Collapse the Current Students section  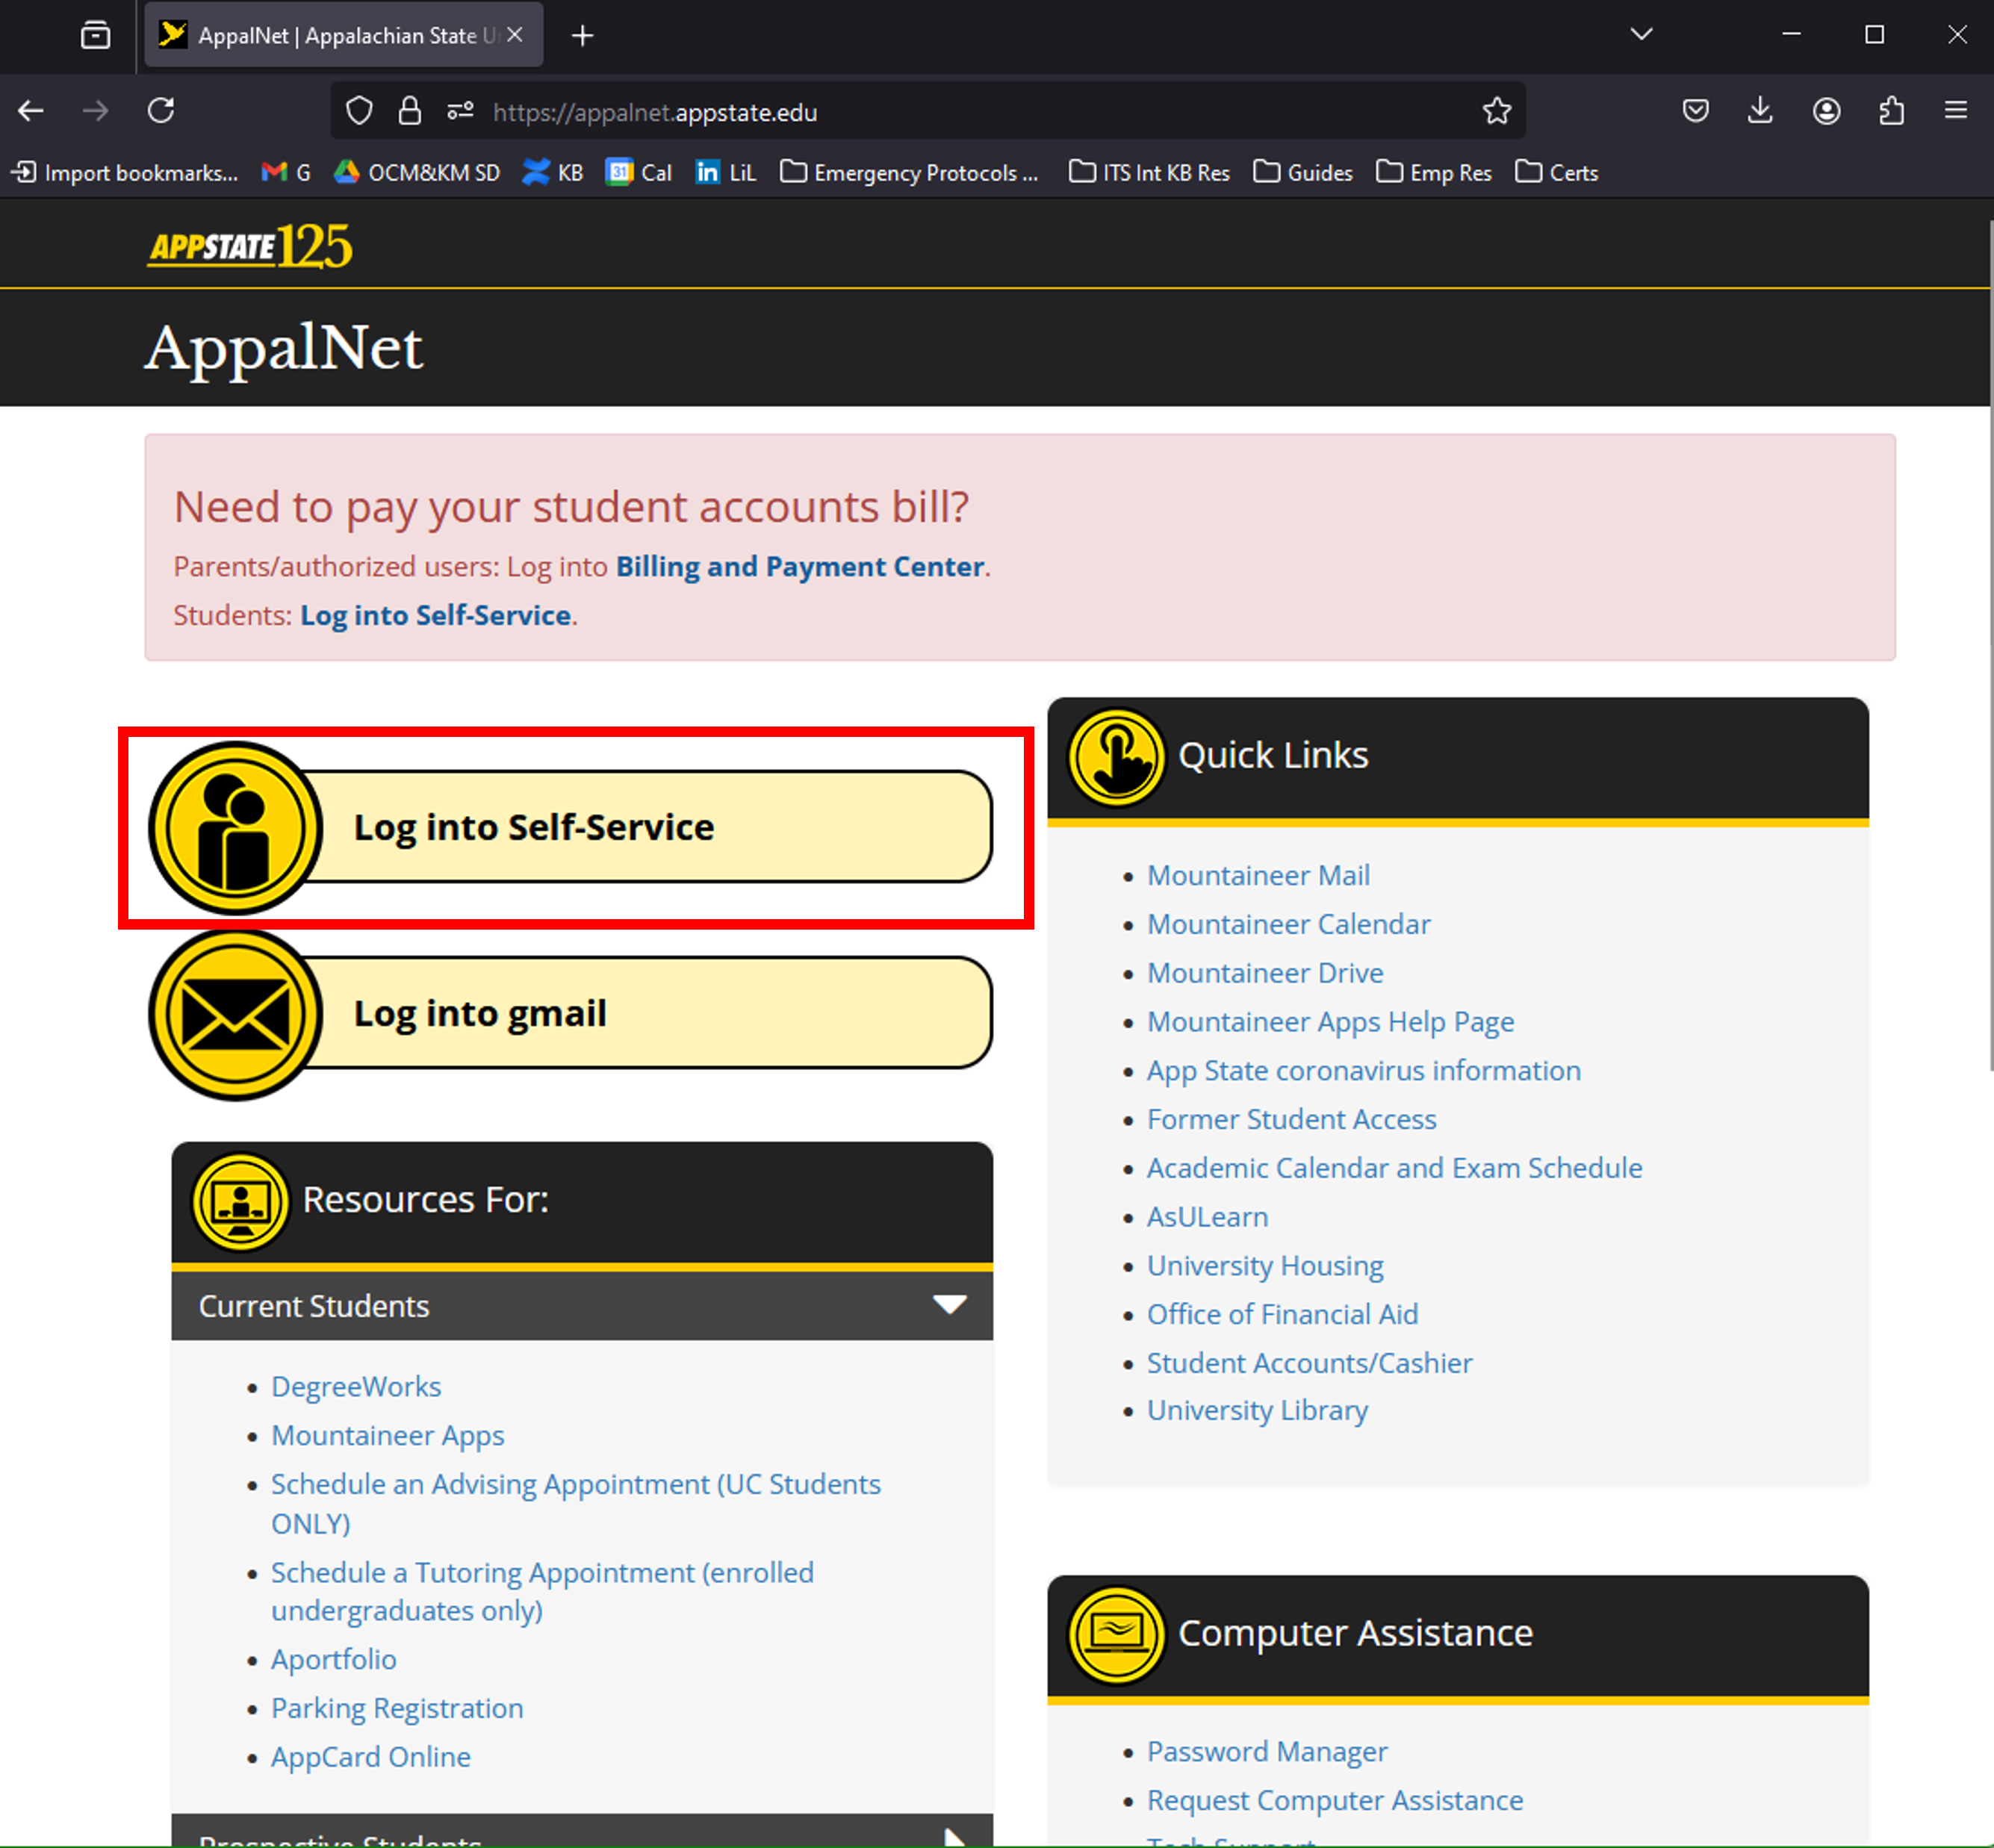point(582,1306)
